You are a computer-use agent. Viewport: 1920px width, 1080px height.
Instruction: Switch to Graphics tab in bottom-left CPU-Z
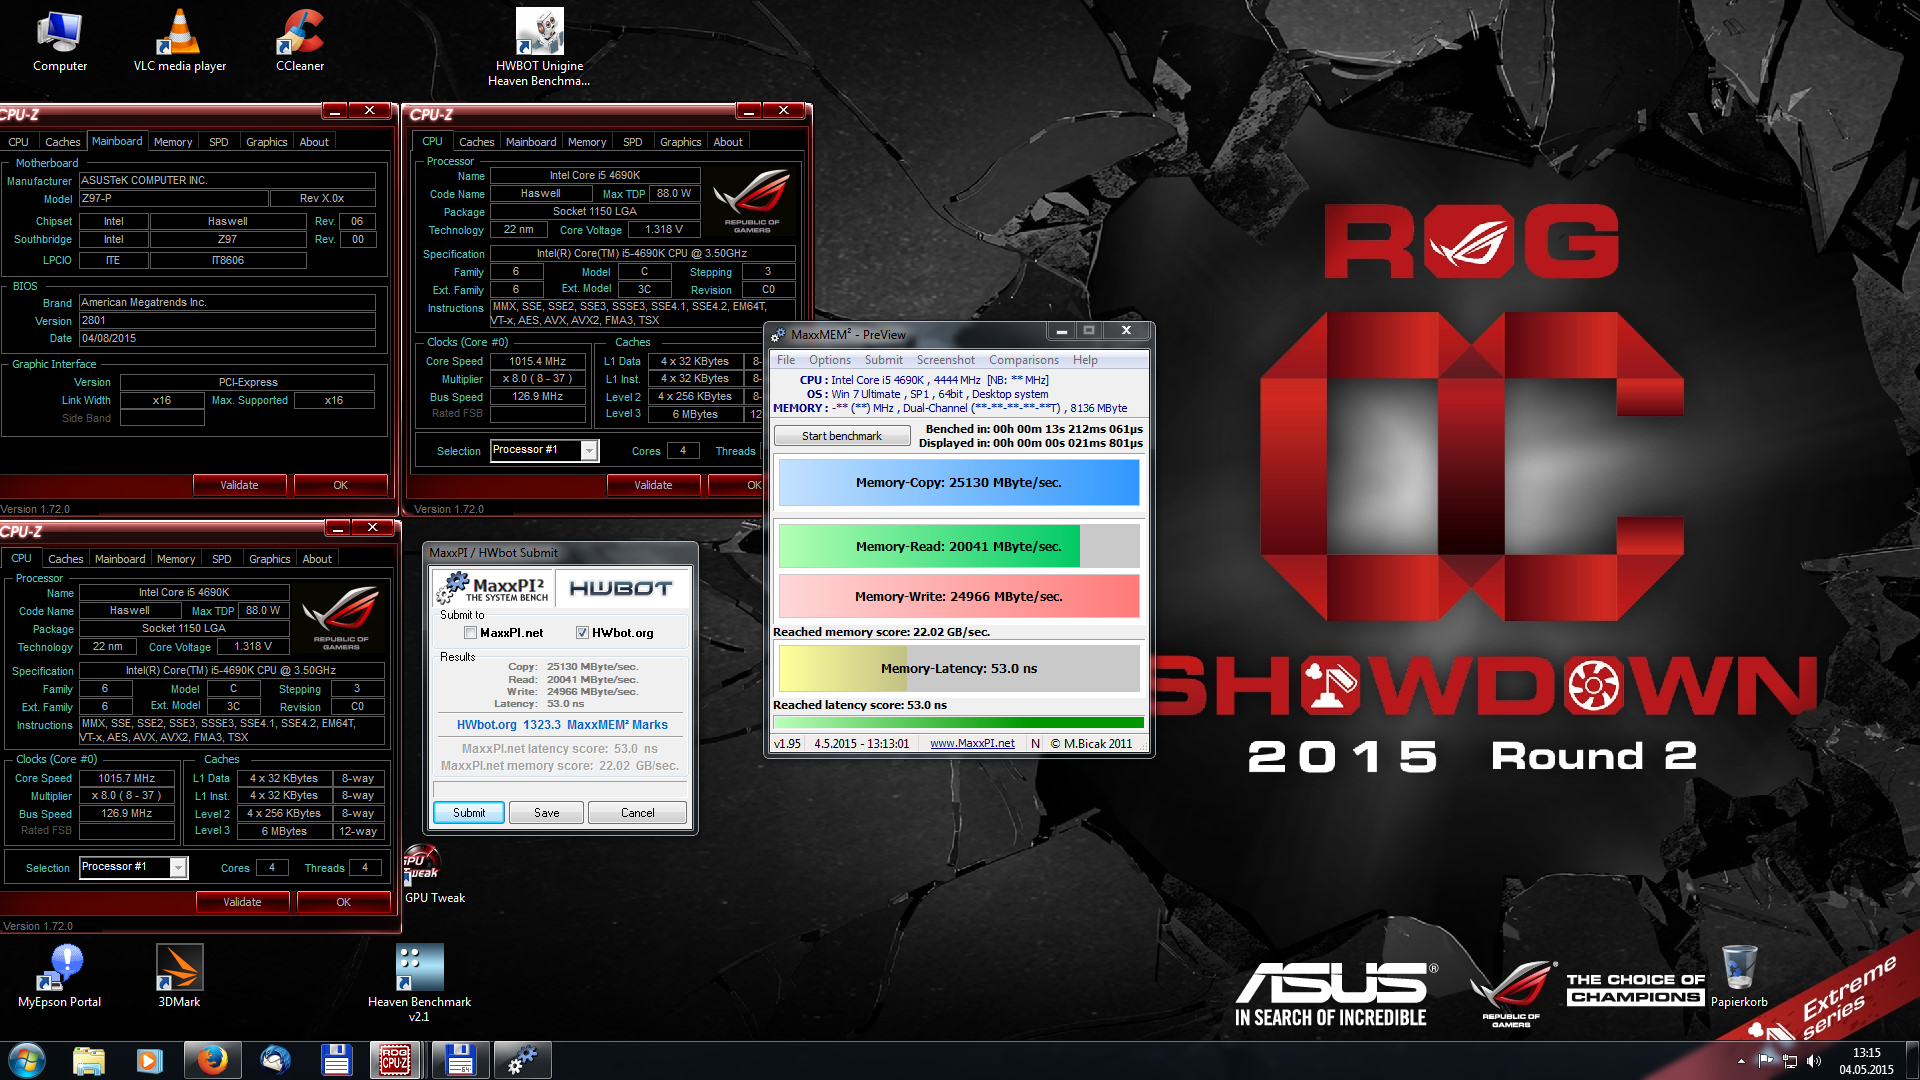(x=269, y=559)
